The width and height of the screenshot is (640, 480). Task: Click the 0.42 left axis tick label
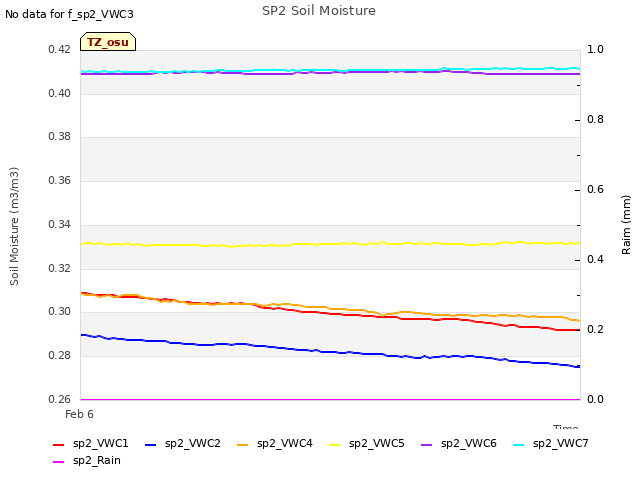point(60,49)
